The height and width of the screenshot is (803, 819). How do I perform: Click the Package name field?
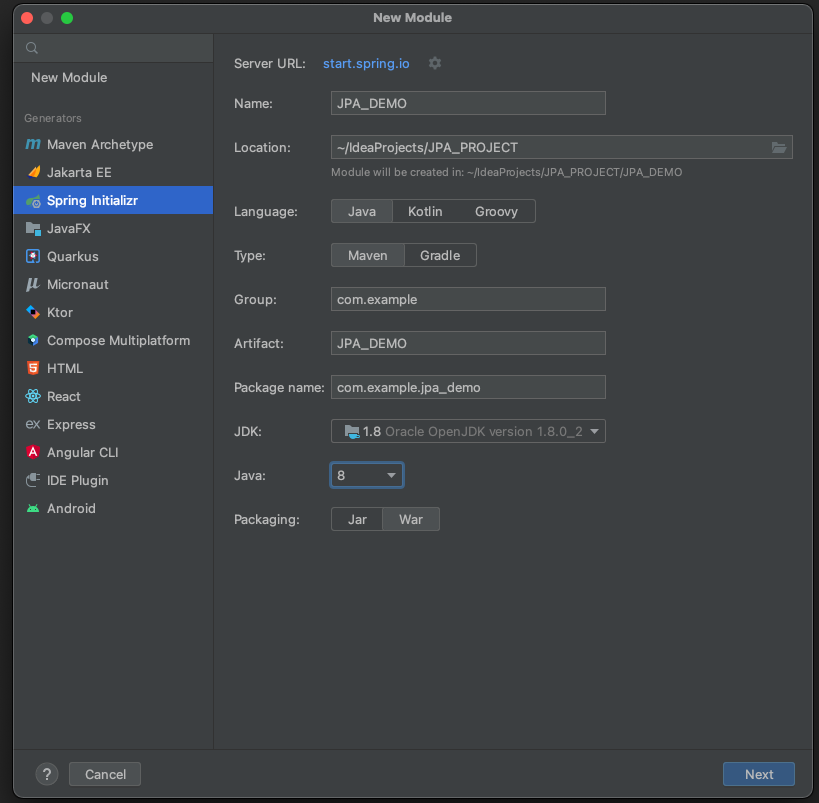point(468,387)
